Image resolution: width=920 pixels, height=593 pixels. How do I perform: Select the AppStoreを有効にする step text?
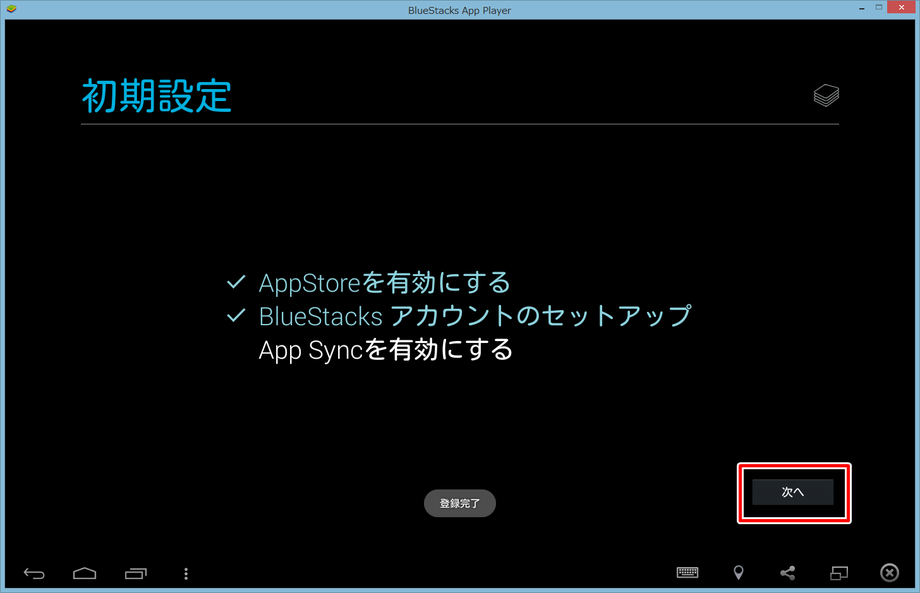tap(384, 283)
